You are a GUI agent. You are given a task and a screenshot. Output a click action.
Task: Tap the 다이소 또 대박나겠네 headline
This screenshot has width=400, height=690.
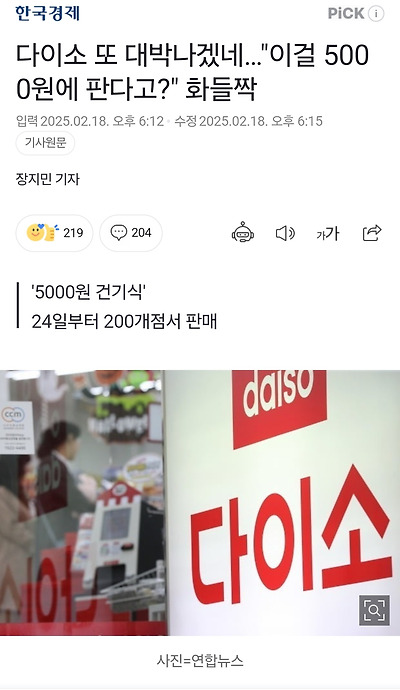click(192, 72)
